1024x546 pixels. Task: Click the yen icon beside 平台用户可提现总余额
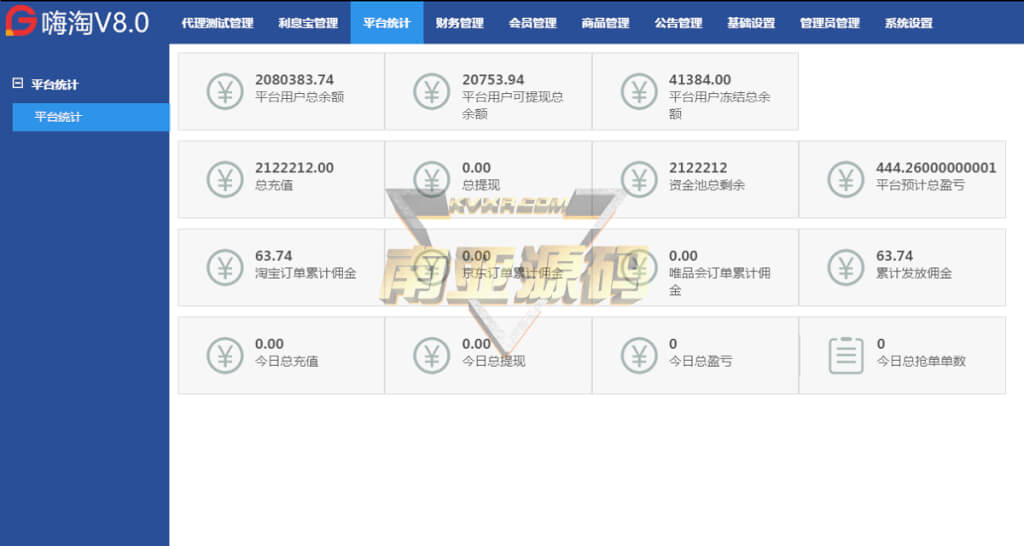432,91
